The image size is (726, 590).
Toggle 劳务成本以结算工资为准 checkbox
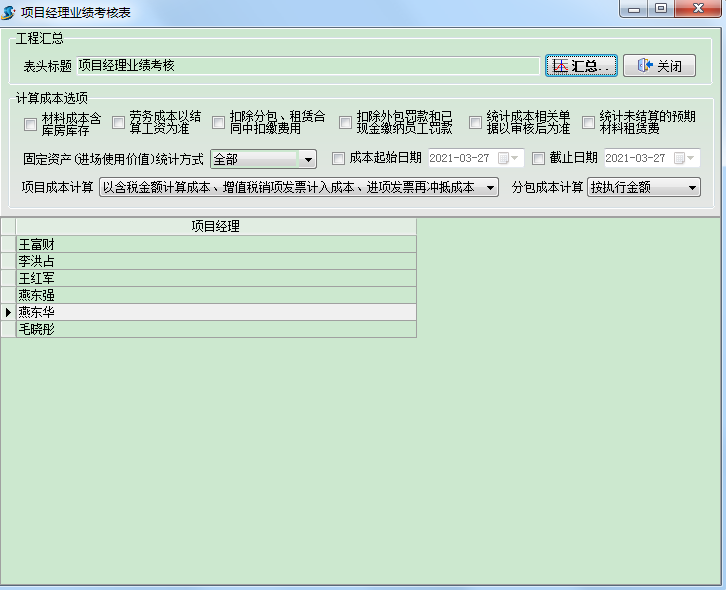[118, 123]
